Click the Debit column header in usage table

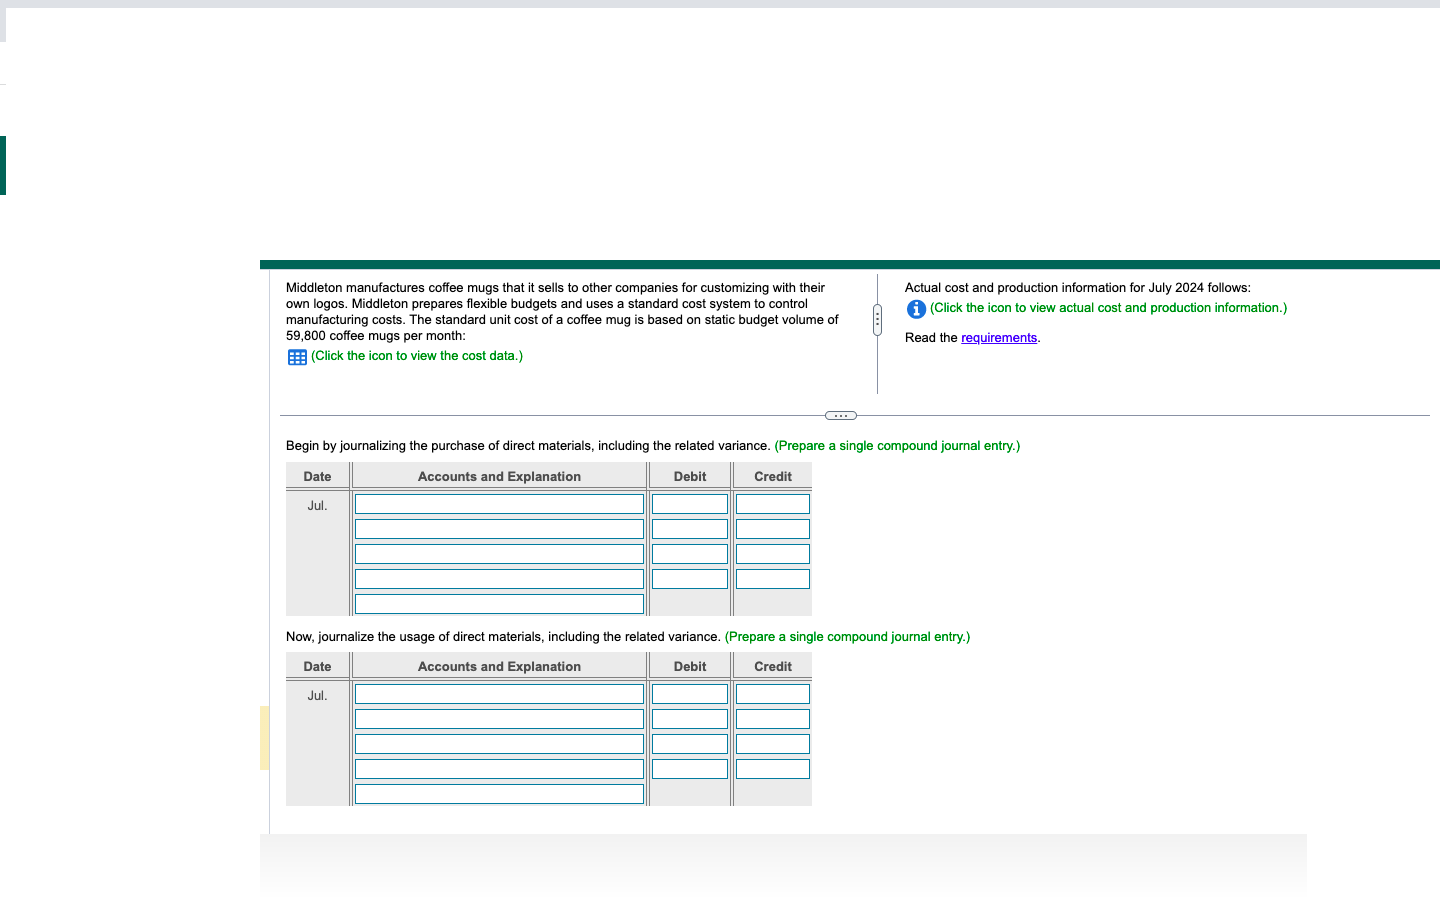click(689, 666)
